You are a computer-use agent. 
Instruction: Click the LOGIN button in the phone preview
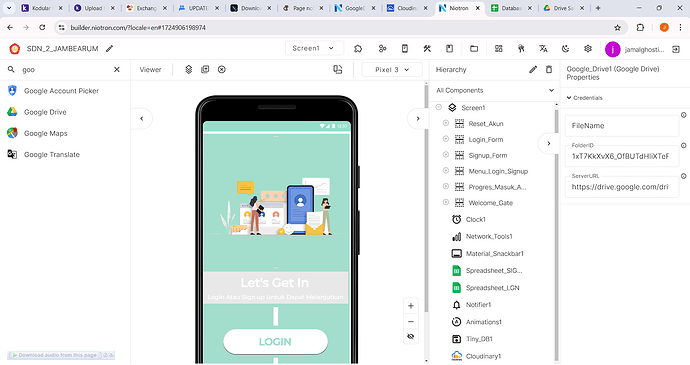[275, 342]
